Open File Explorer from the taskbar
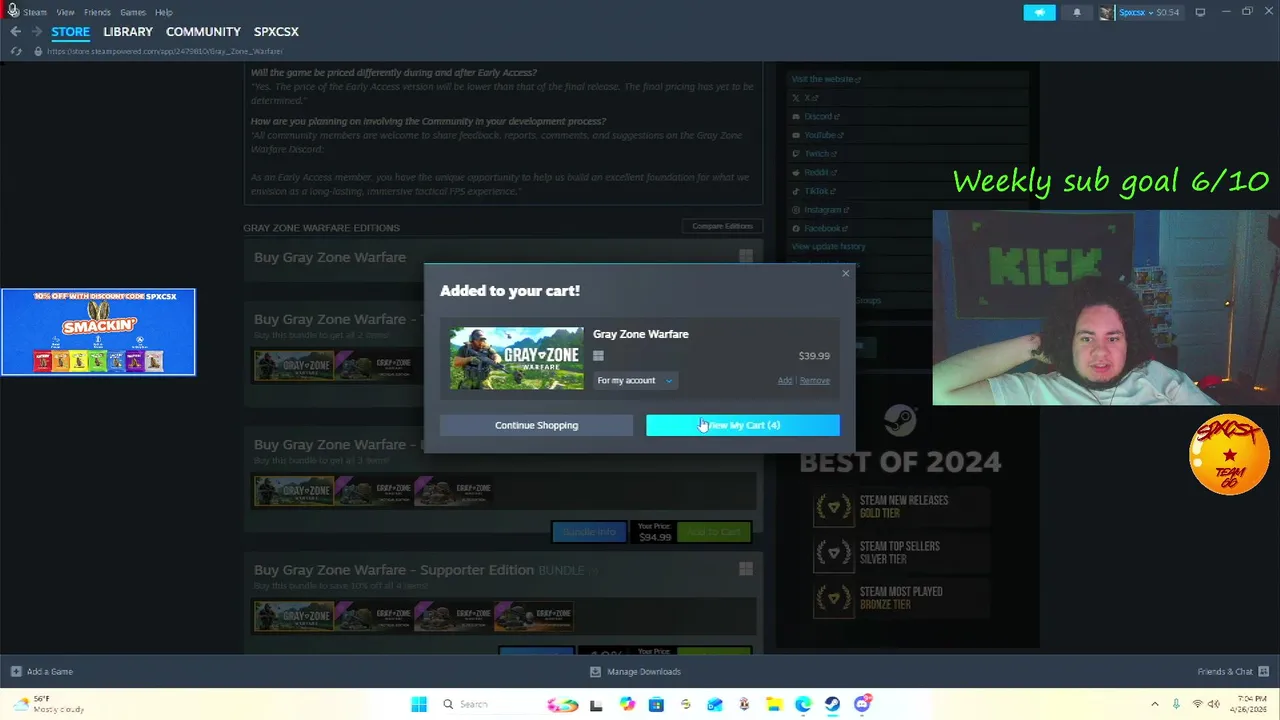This screenshot has width=1280, height=720. (773, 704)
